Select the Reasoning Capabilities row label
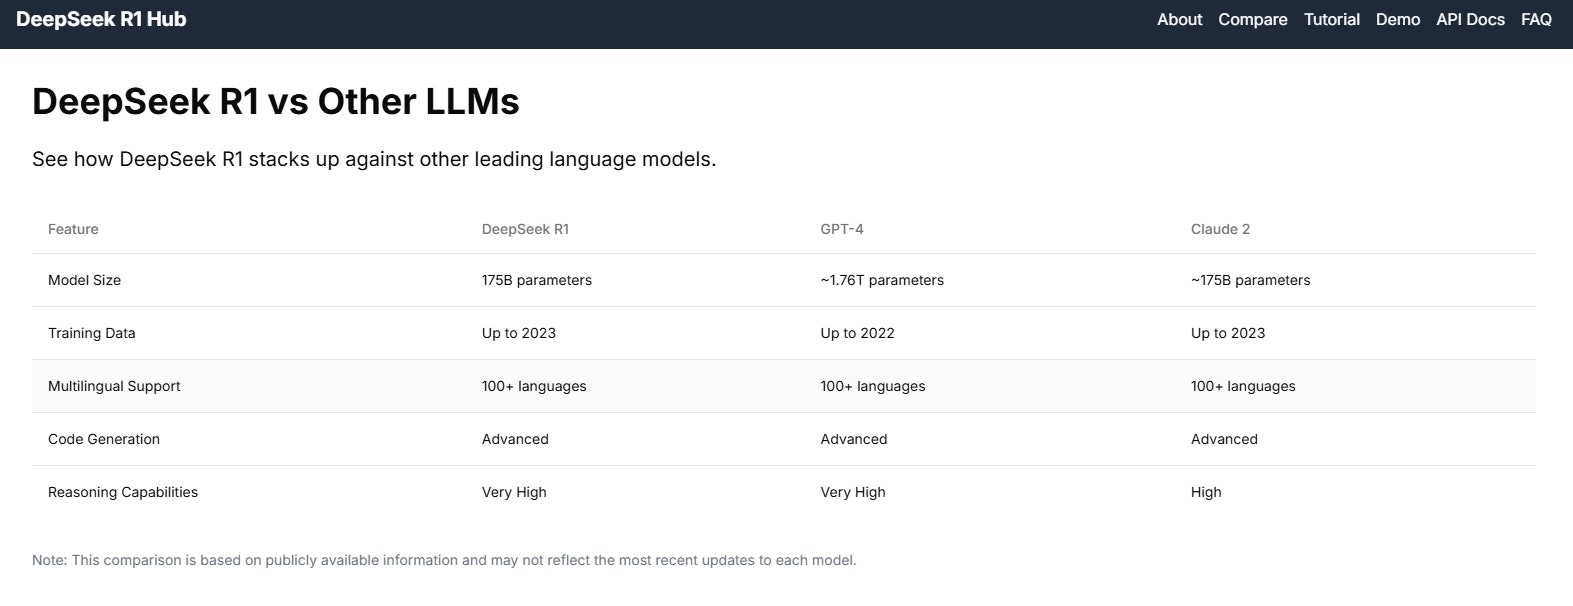The height and width of the screenshot is (606, 1573). pyautogui.click(x=123, y=492)
